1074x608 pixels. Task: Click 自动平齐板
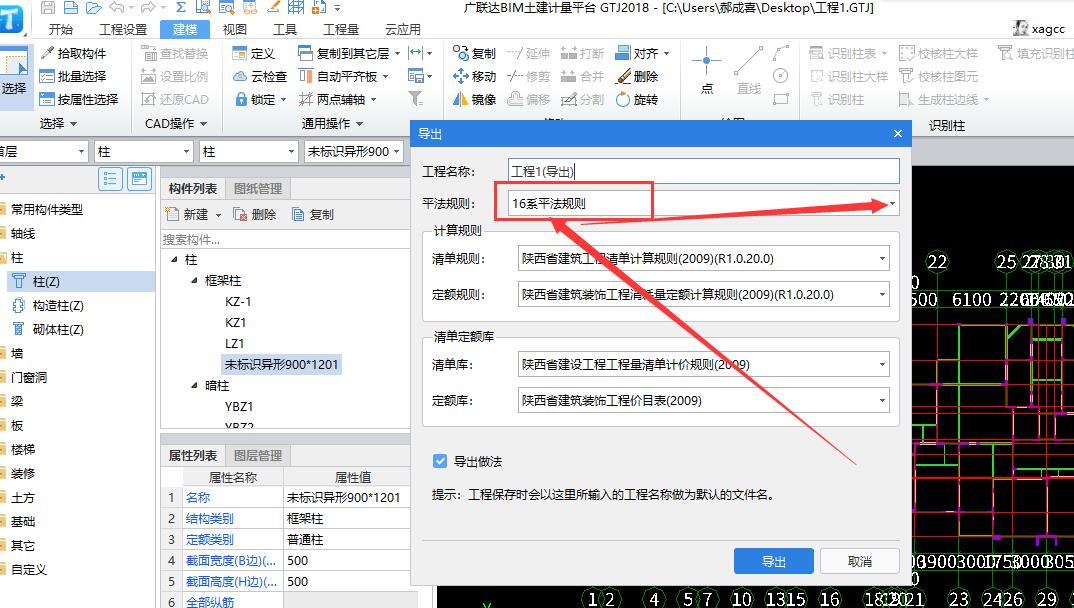(x=344, y=76)
